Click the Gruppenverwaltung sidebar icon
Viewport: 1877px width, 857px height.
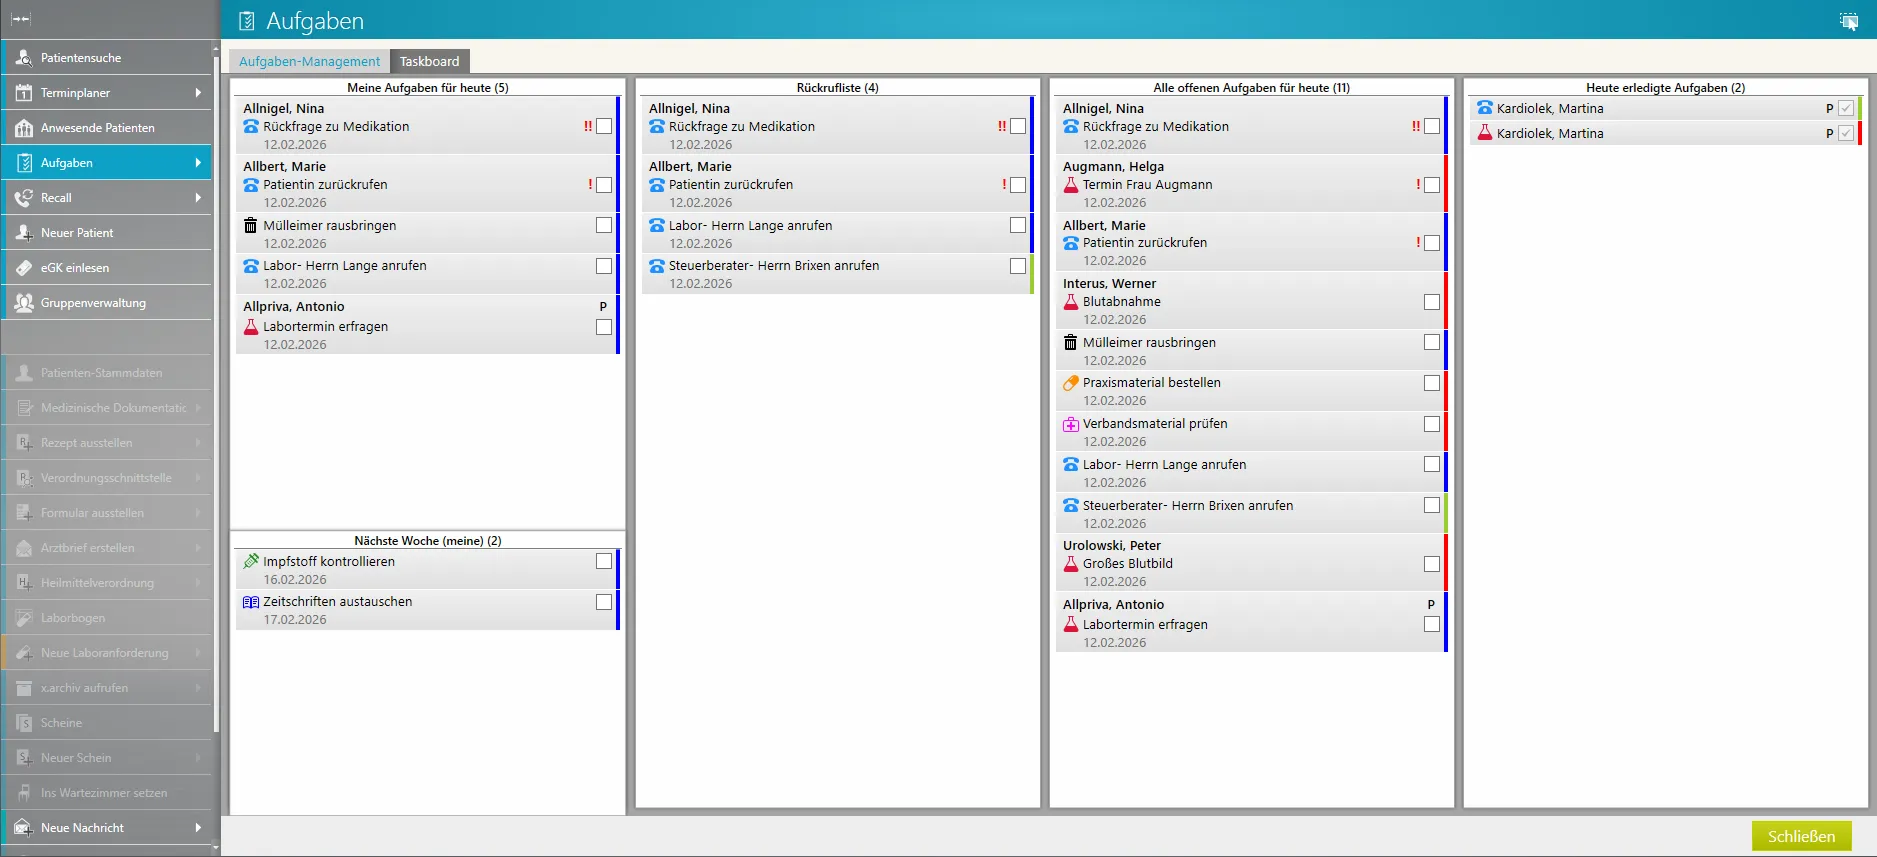tap(24, 303)
